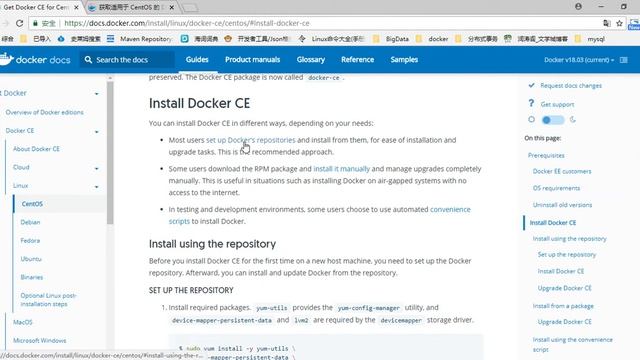This screenshot has width=640, height=360.
Task: Select Microsoft Windows in the sidebar
Action: coord(39,340)
